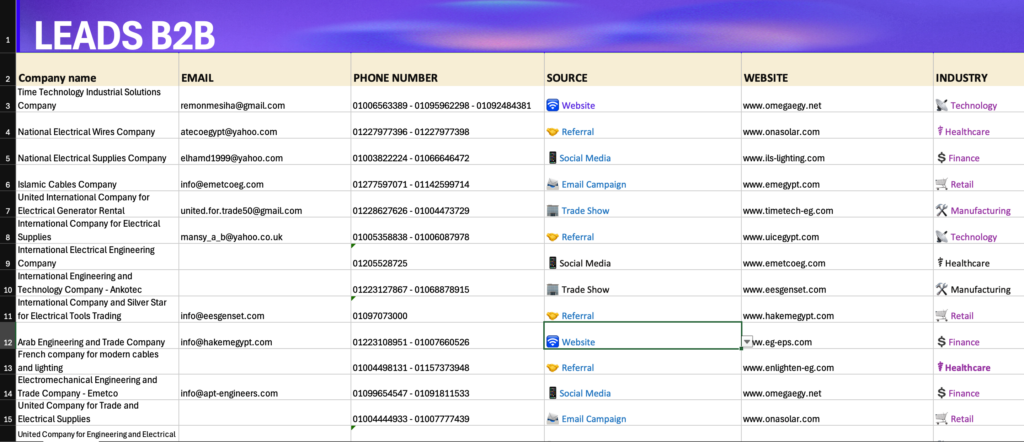Click envelope icon beside Email Campaign in row 15
1024x442 pixels.
point(552,419)
